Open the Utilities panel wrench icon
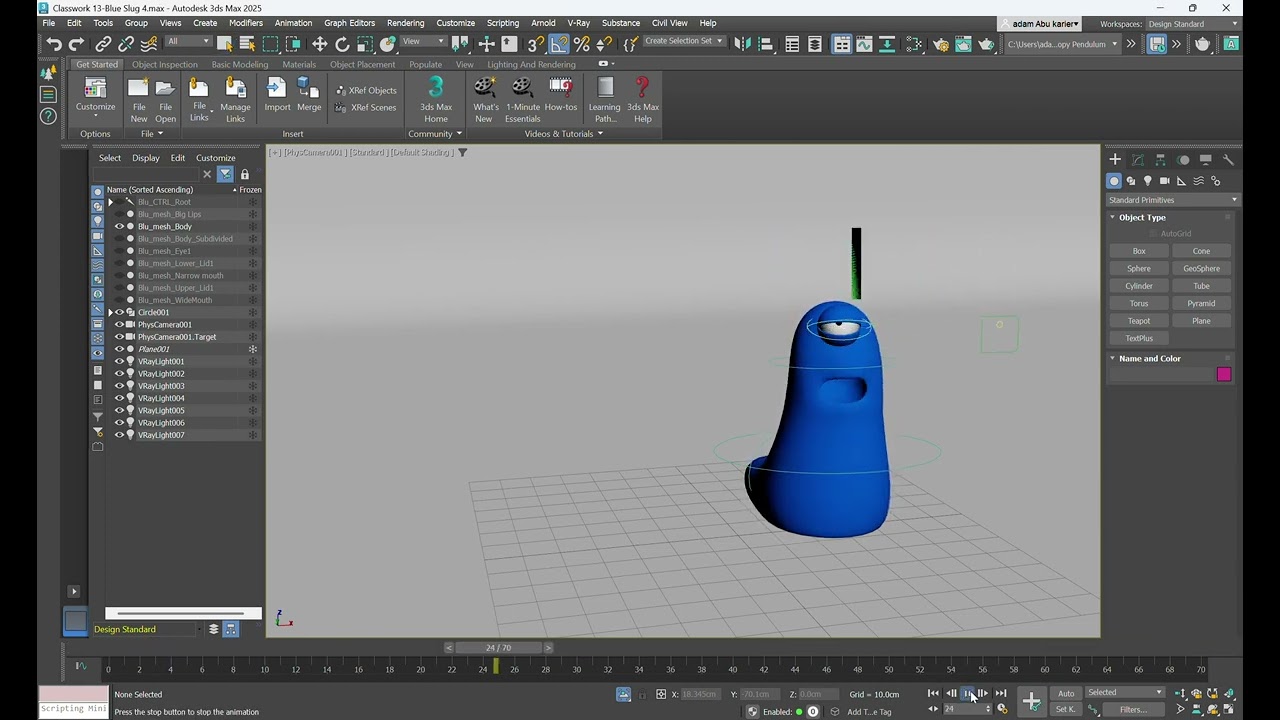Screen dimensions: 1280x720 click(x=1229, y=160)
